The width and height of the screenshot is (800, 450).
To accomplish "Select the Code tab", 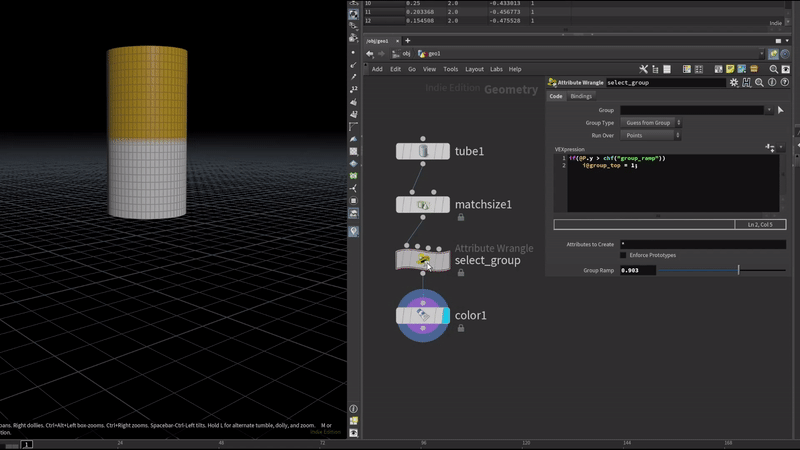I will click(x=556, y=96).
